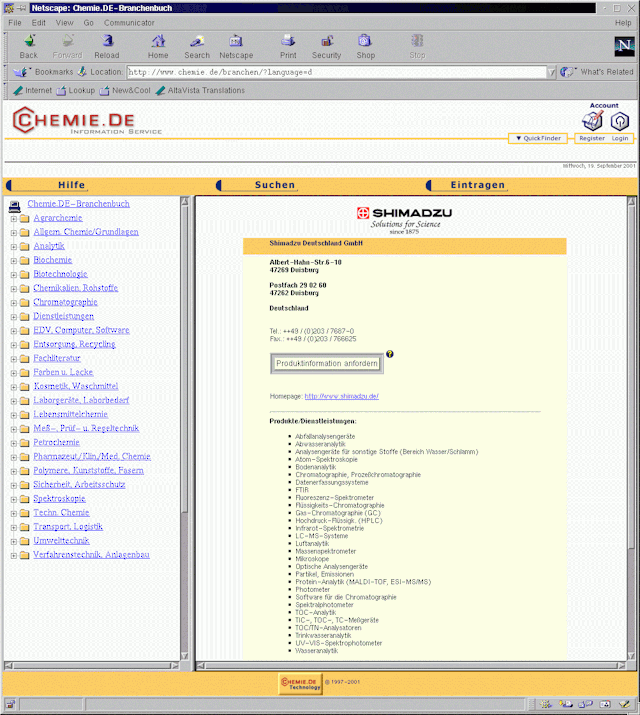This screenshot has width=640, height=715.
Task: Open Verfahrenstechnik, Anlagenbau link
Action: [x=91, y=555]
